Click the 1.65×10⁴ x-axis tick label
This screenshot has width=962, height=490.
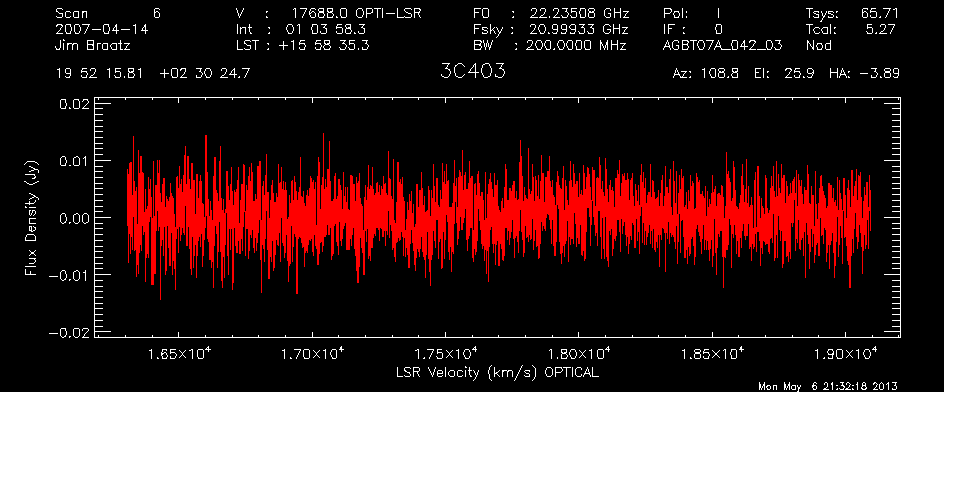point(180,354)
